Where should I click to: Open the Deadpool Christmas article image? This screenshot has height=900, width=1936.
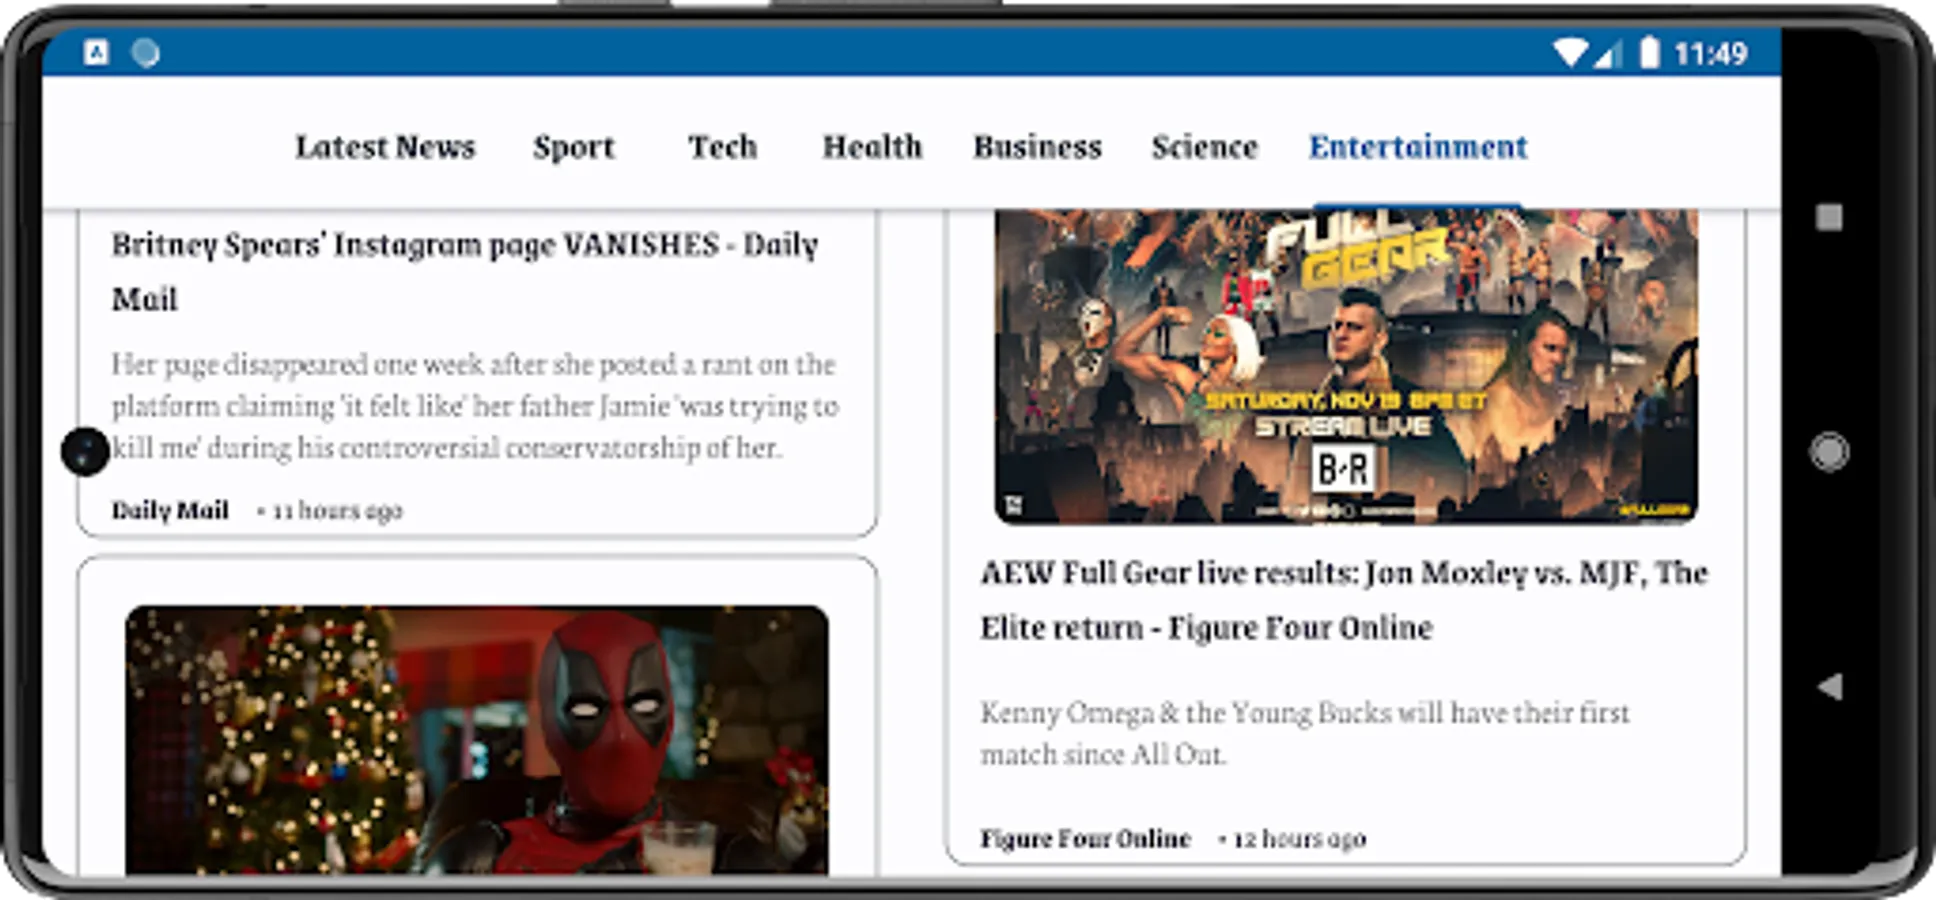[477, 740]
